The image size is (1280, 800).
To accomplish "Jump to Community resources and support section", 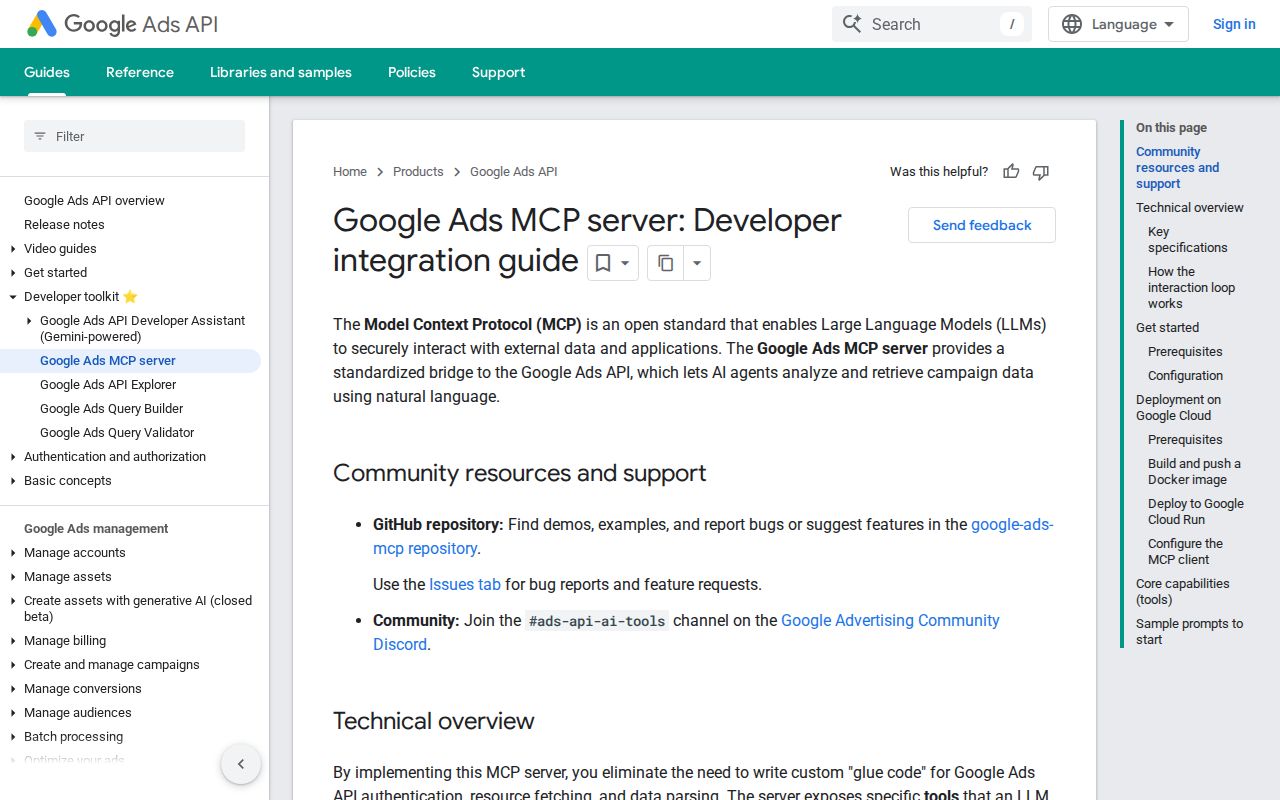I will [x=1178, y=168].
